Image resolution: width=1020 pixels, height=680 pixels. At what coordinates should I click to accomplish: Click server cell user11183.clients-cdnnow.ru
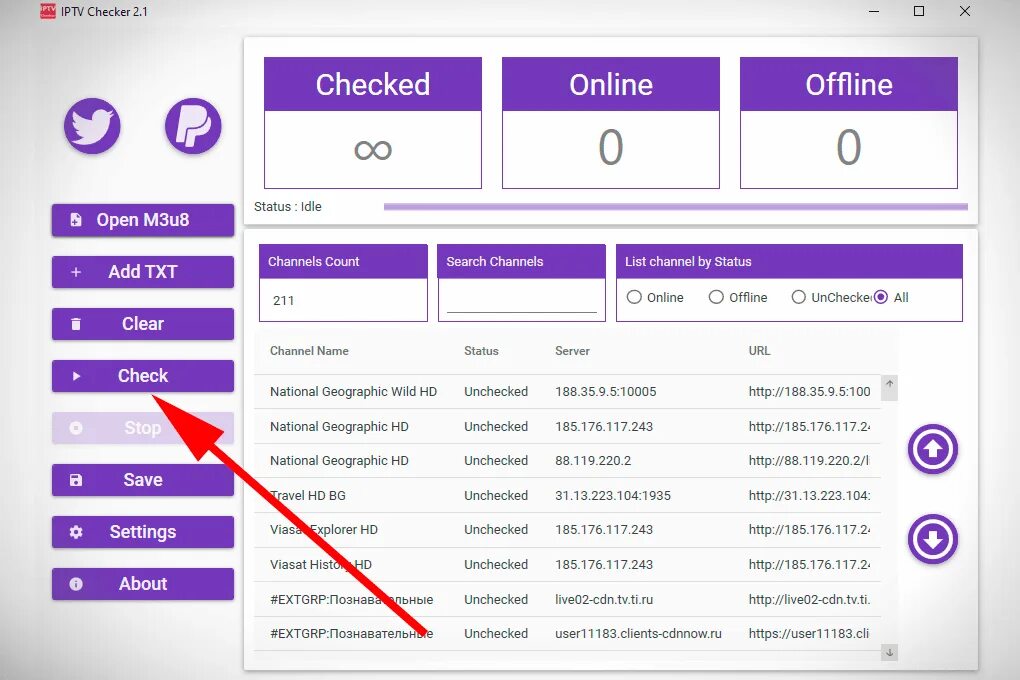(x=638, y=634)
